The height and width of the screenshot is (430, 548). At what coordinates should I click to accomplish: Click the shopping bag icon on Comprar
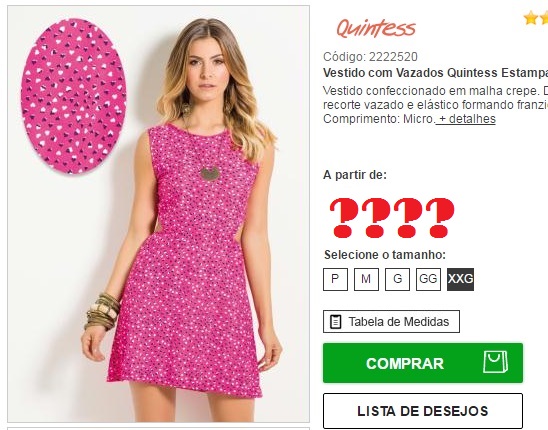pos(495,362)
